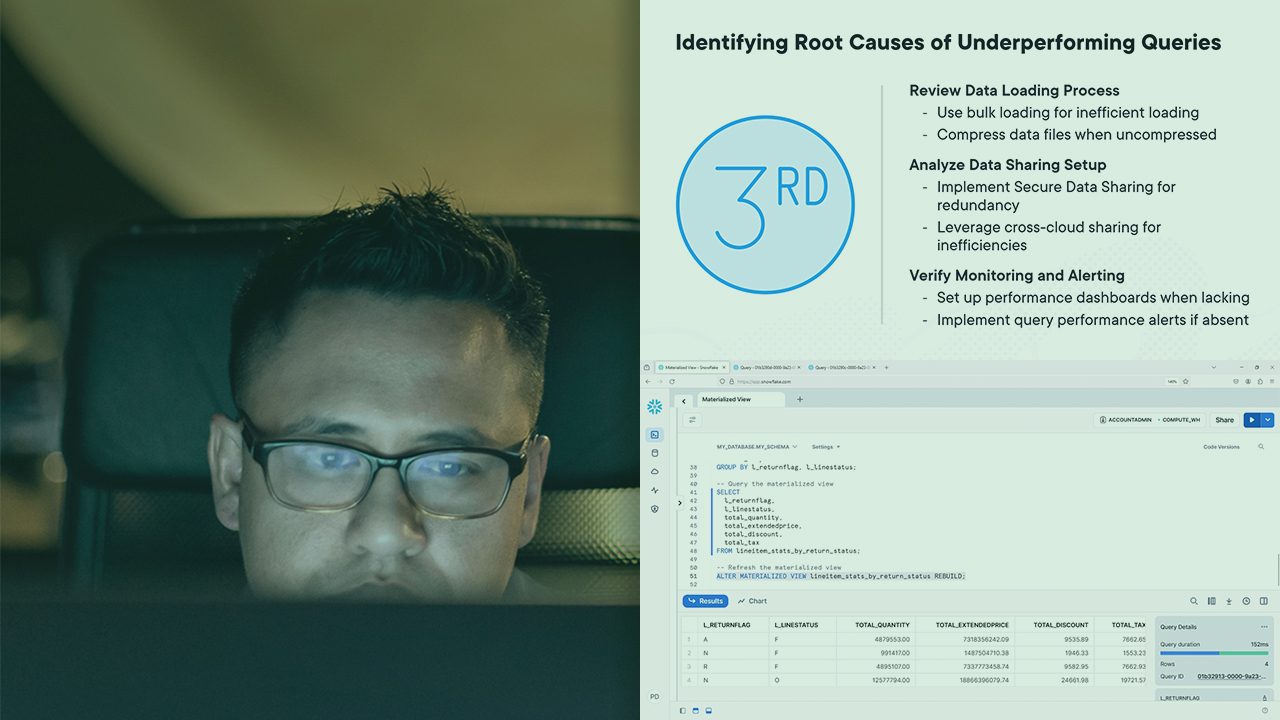The width and height of the screenshot is (1280, 720).
Task: Open the Query ID link
Action: coord(1232,676)
